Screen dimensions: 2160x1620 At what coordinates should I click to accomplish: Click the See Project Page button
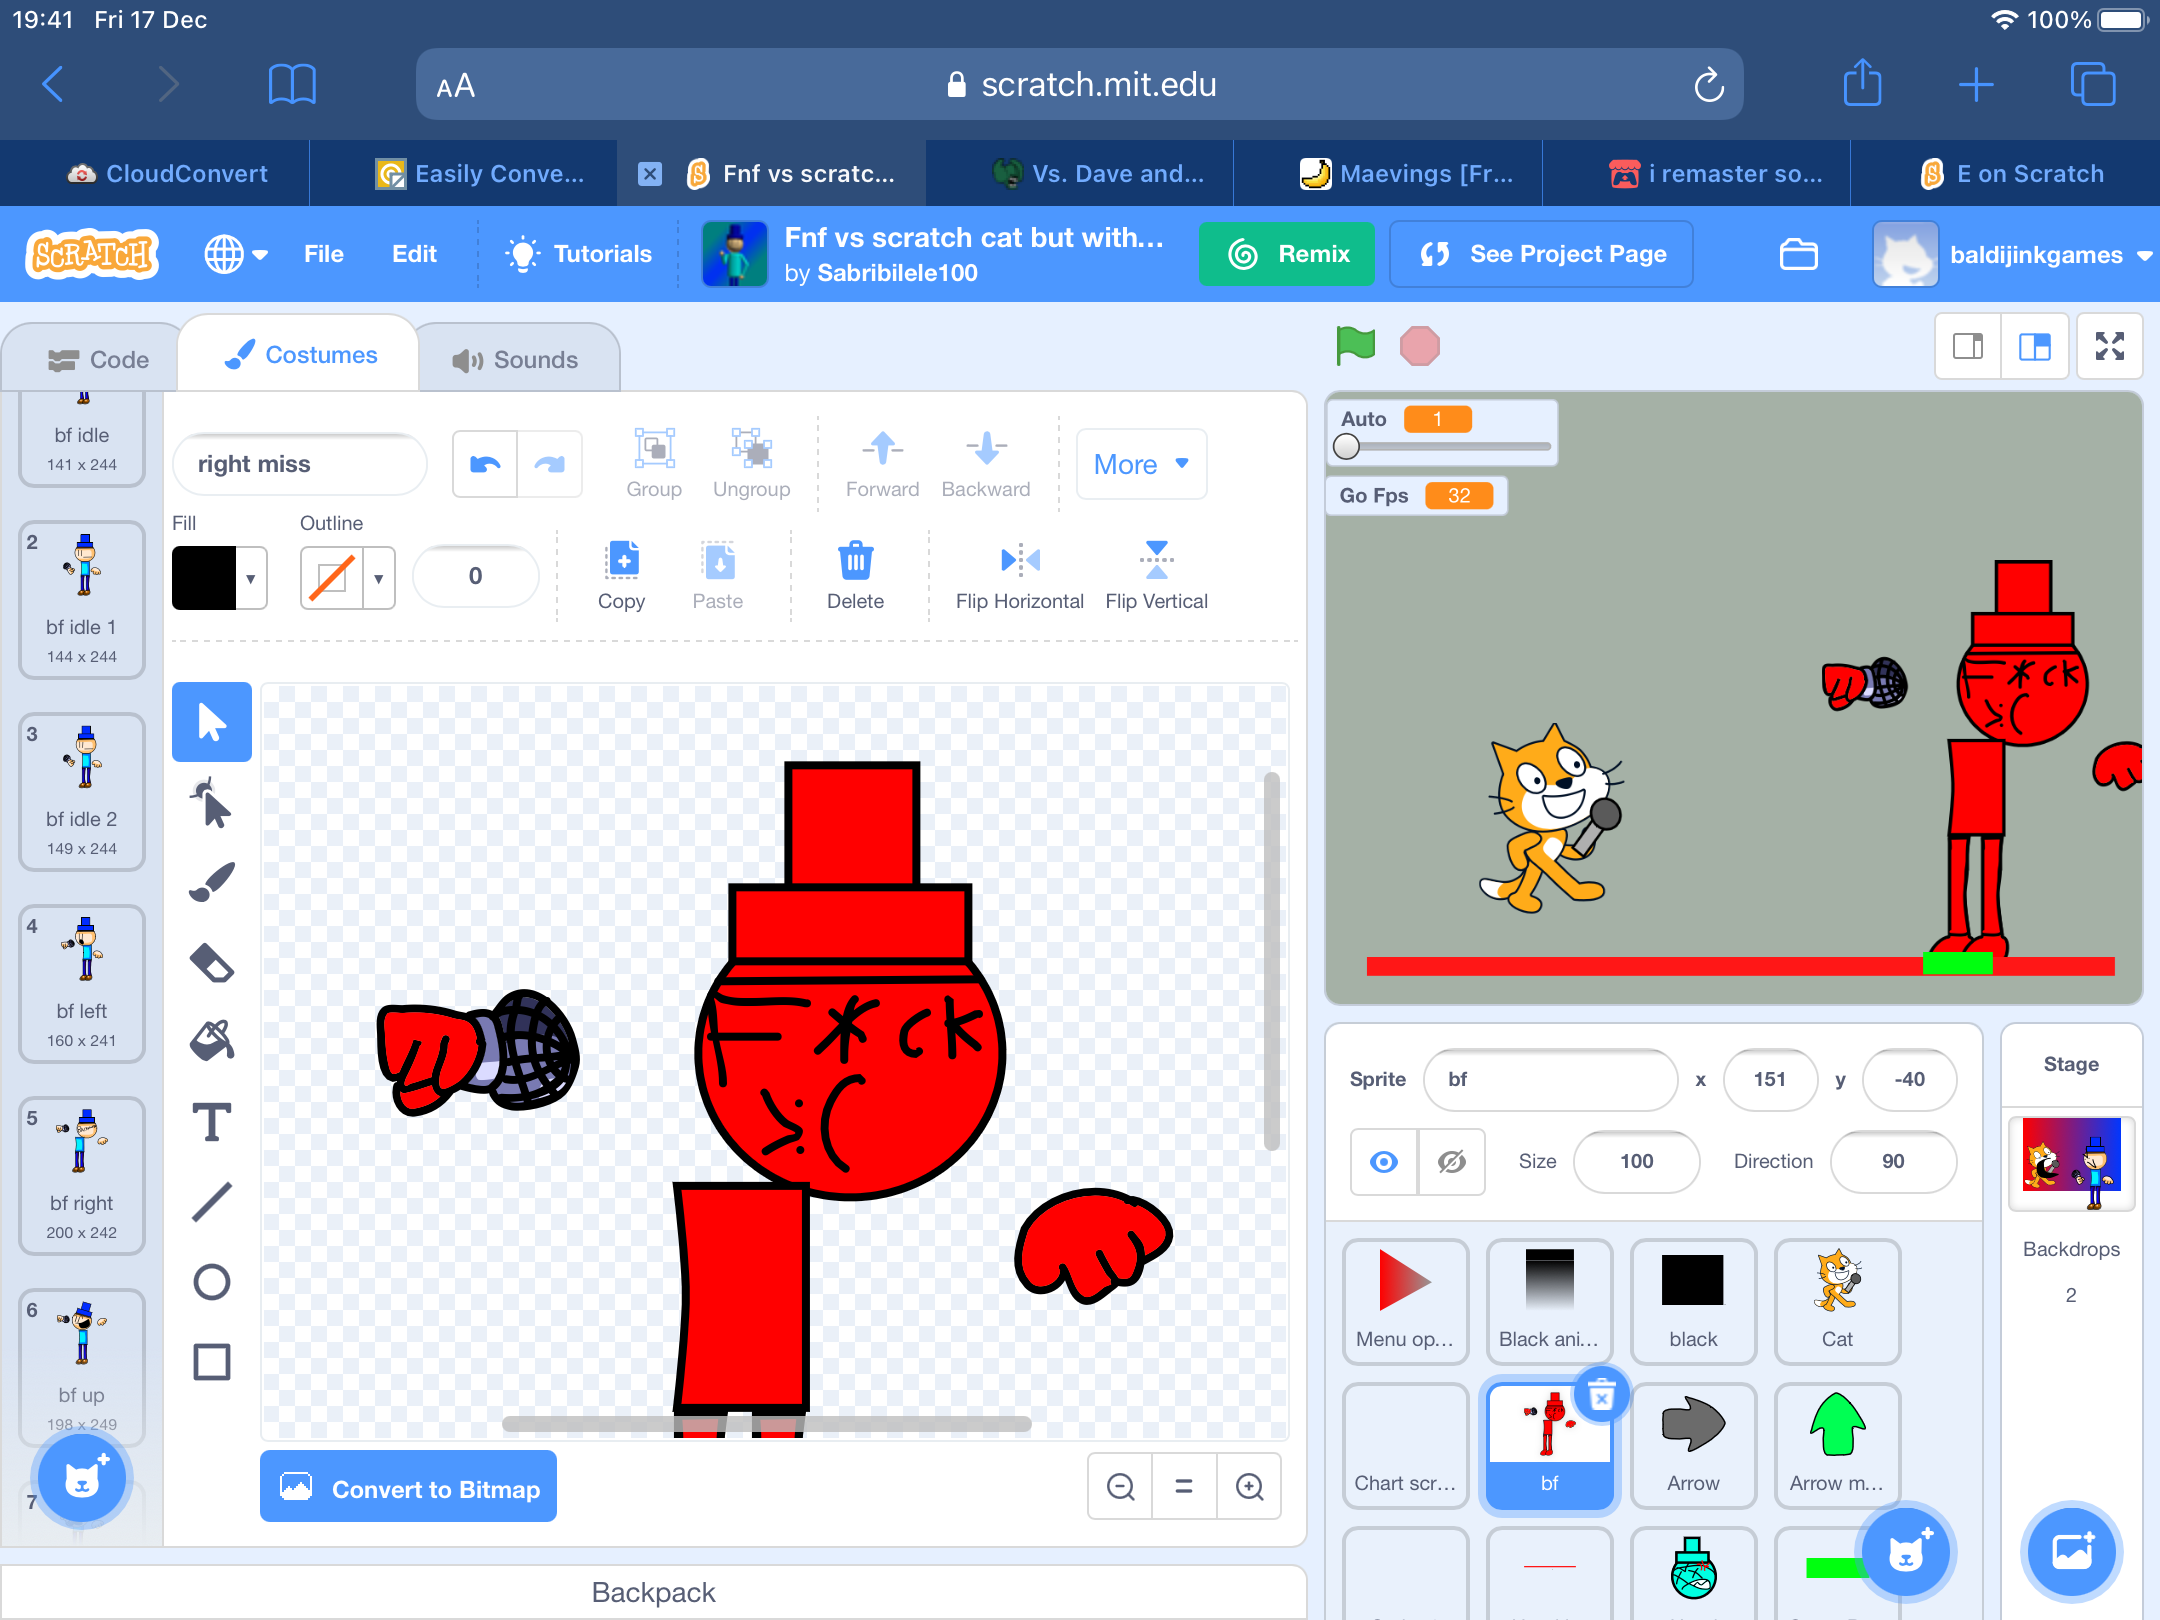[x=1541, y=254]
